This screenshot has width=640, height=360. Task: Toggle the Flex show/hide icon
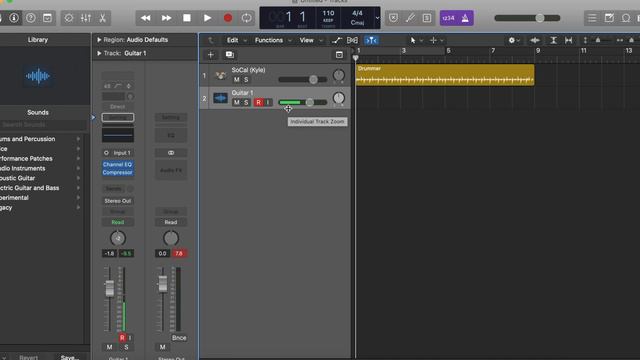[x=352, y=40]
